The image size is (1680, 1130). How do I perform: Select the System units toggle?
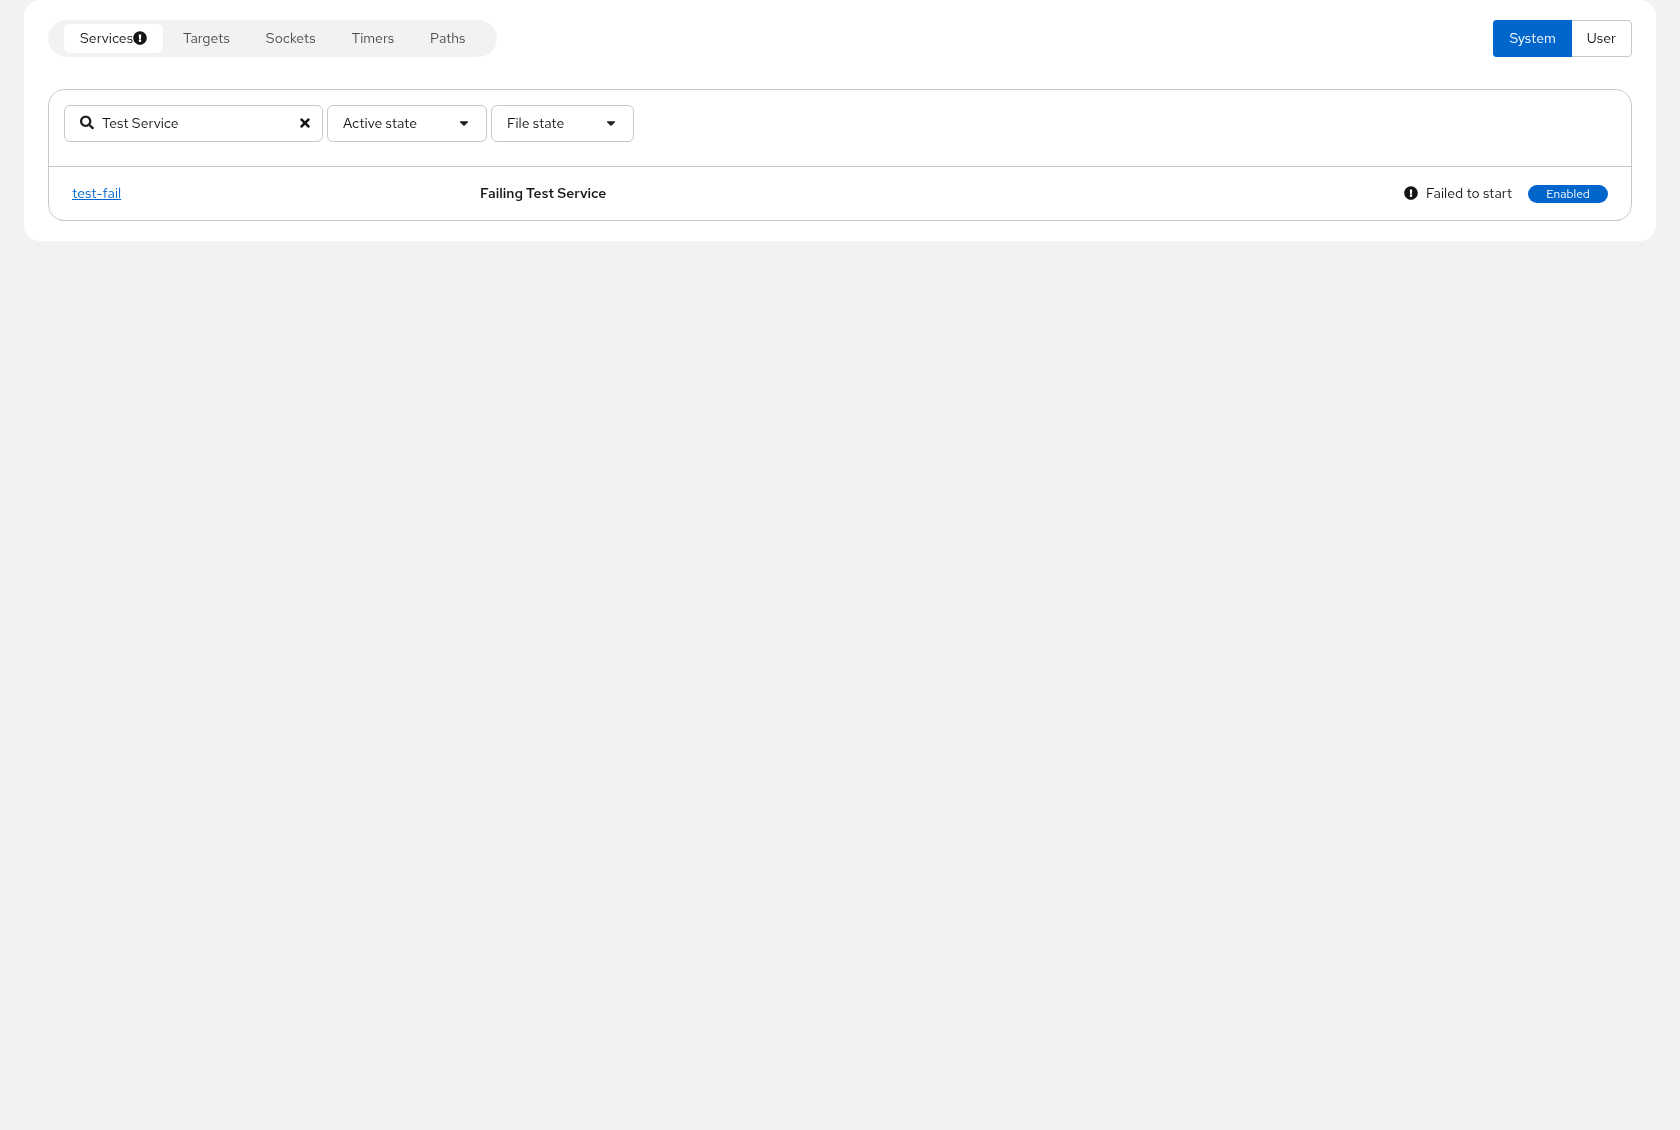1532,38
